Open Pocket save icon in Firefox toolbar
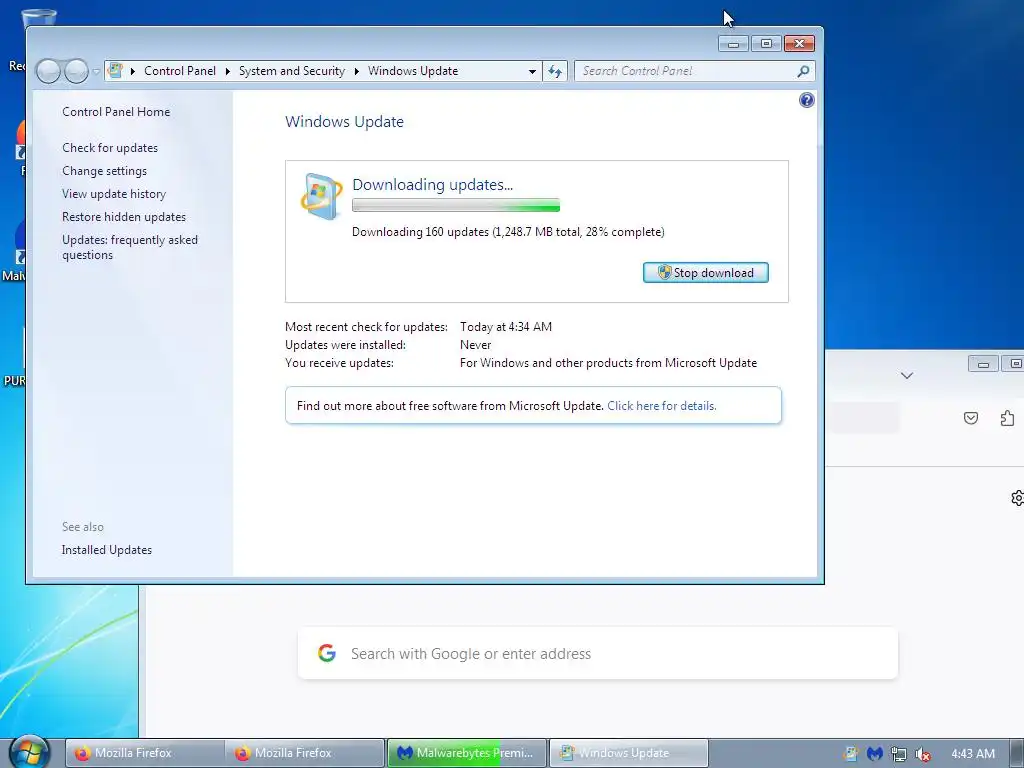This screenshot has height=768, width=1024. (x=970, y=418)
